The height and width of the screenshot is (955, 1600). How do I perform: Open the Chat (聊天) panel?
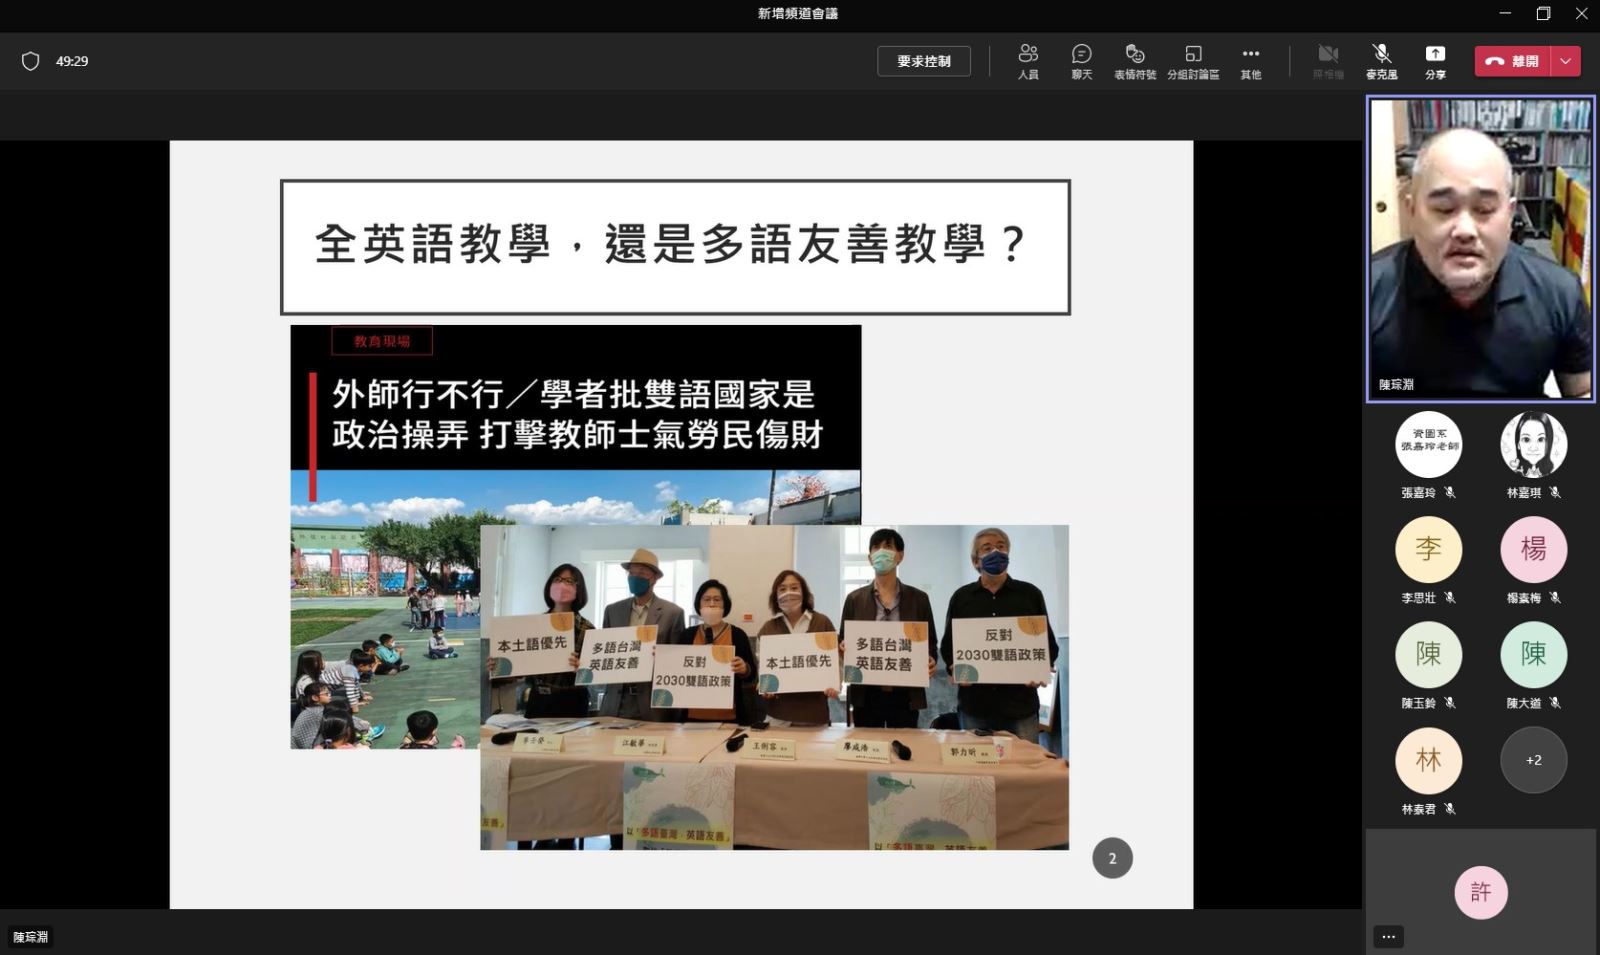(1081, 60)
